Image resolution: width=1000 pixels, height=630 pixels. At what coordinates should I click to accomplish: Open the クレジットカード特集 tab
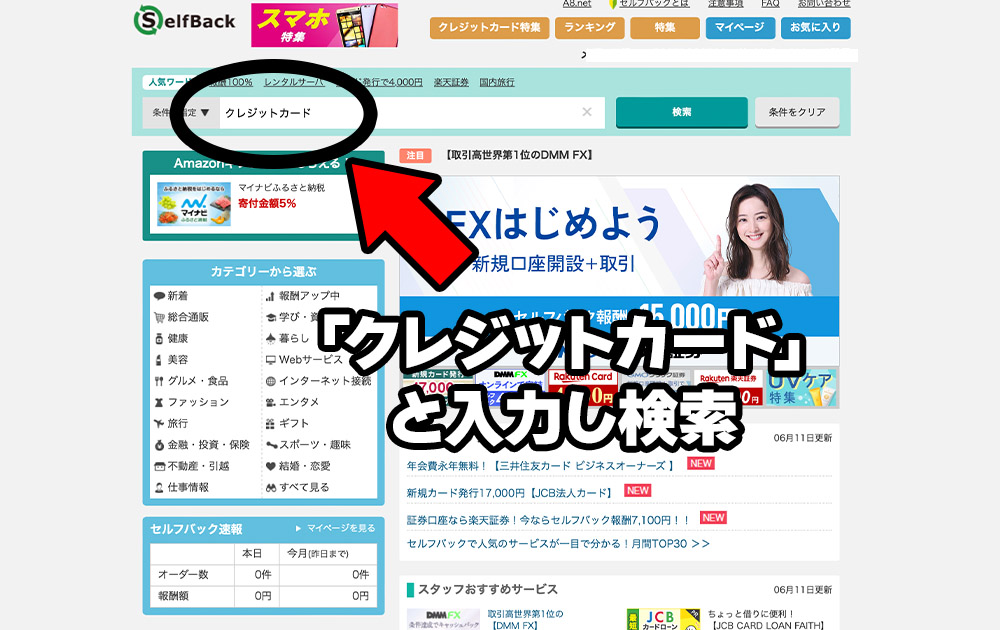[x=489, y=27]
